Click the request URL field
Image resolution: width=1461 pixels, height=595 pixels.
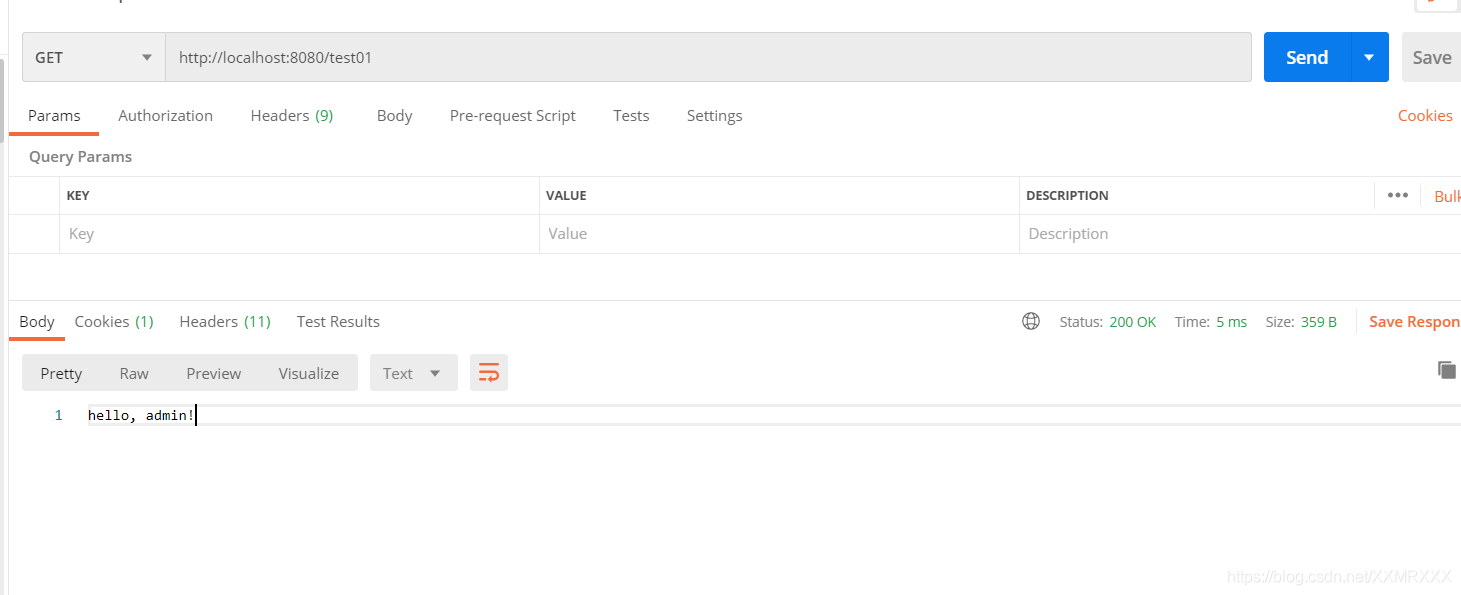point(708,57)
